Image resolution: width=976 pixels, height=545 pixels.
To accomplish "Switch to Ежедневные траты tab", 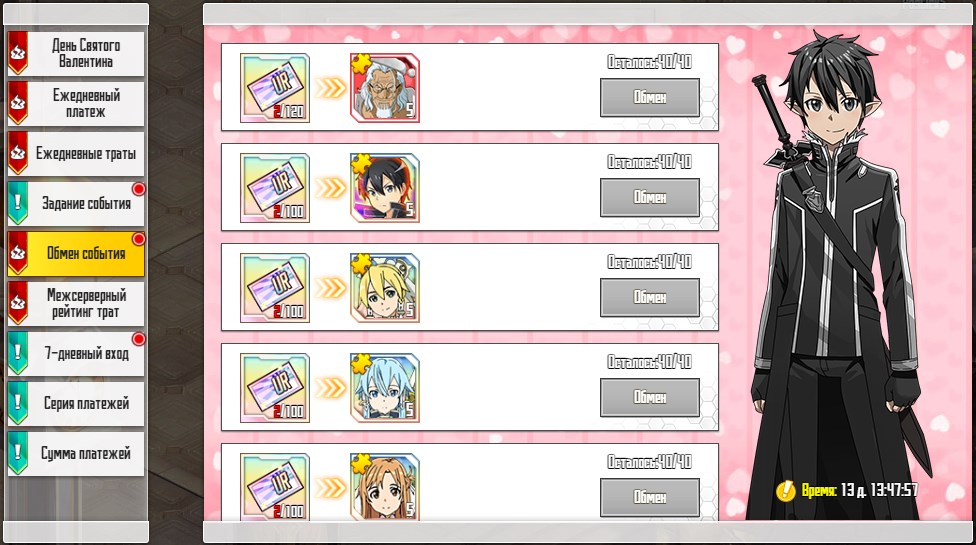I will coord(76,153).
